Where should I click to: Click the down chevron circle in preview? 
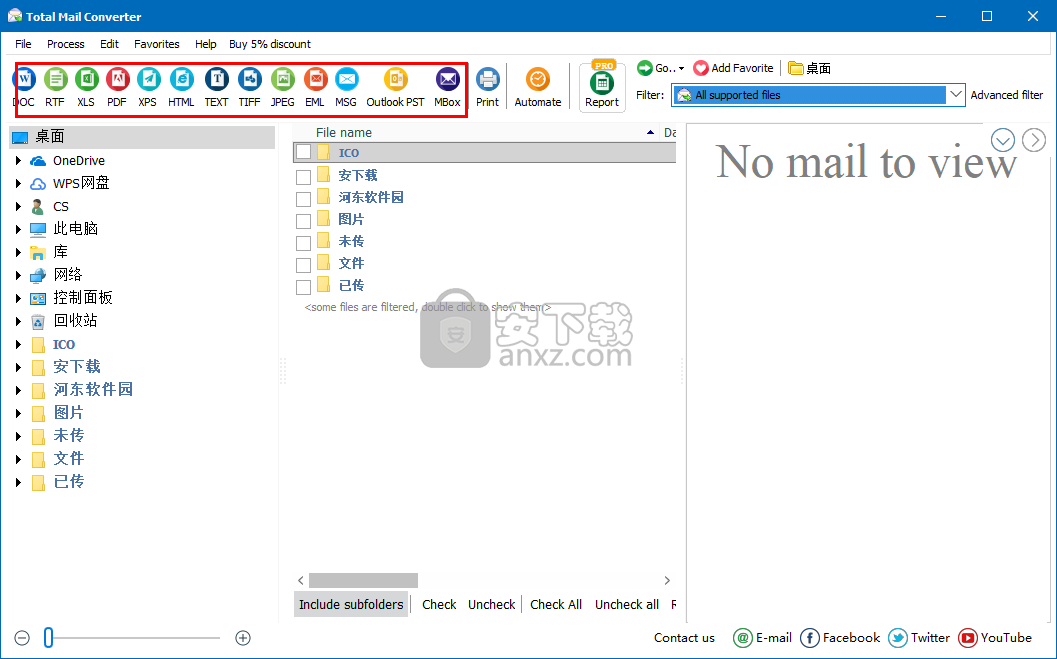1003,140
